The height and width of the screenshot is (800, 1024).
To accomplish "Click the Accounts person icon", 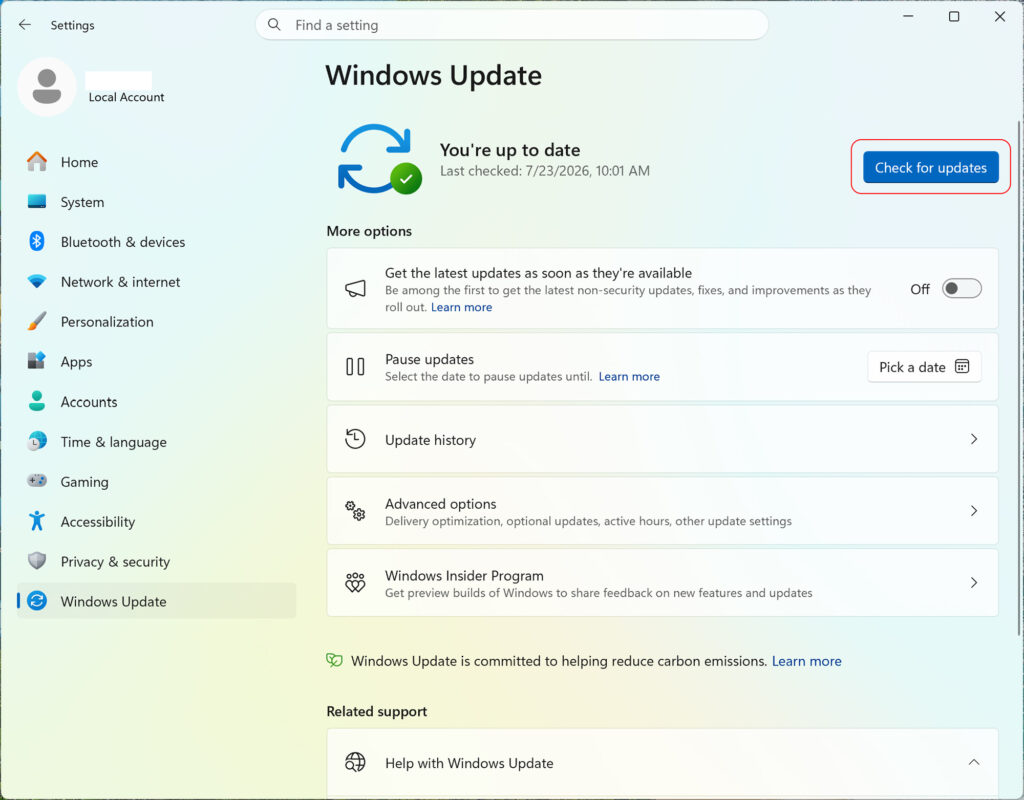I will tap(37, 401).
